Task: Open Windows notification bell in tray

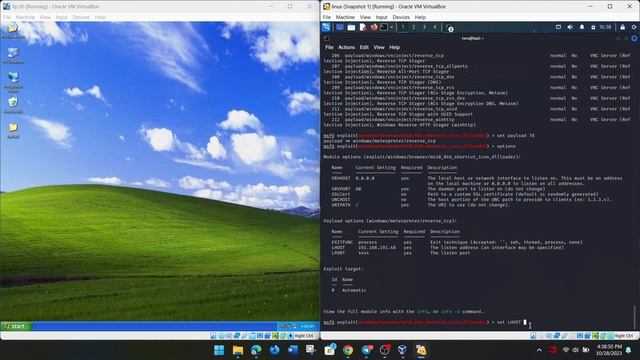Action: coord(629,350)
